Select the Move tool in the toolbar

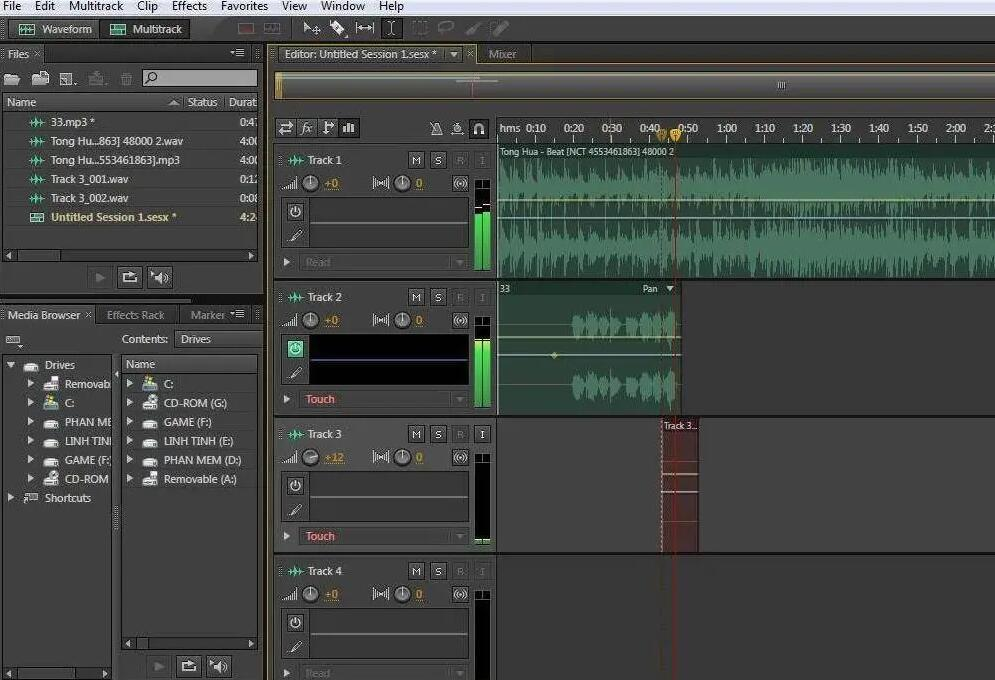pyautogui.click(x=312, y=29)
